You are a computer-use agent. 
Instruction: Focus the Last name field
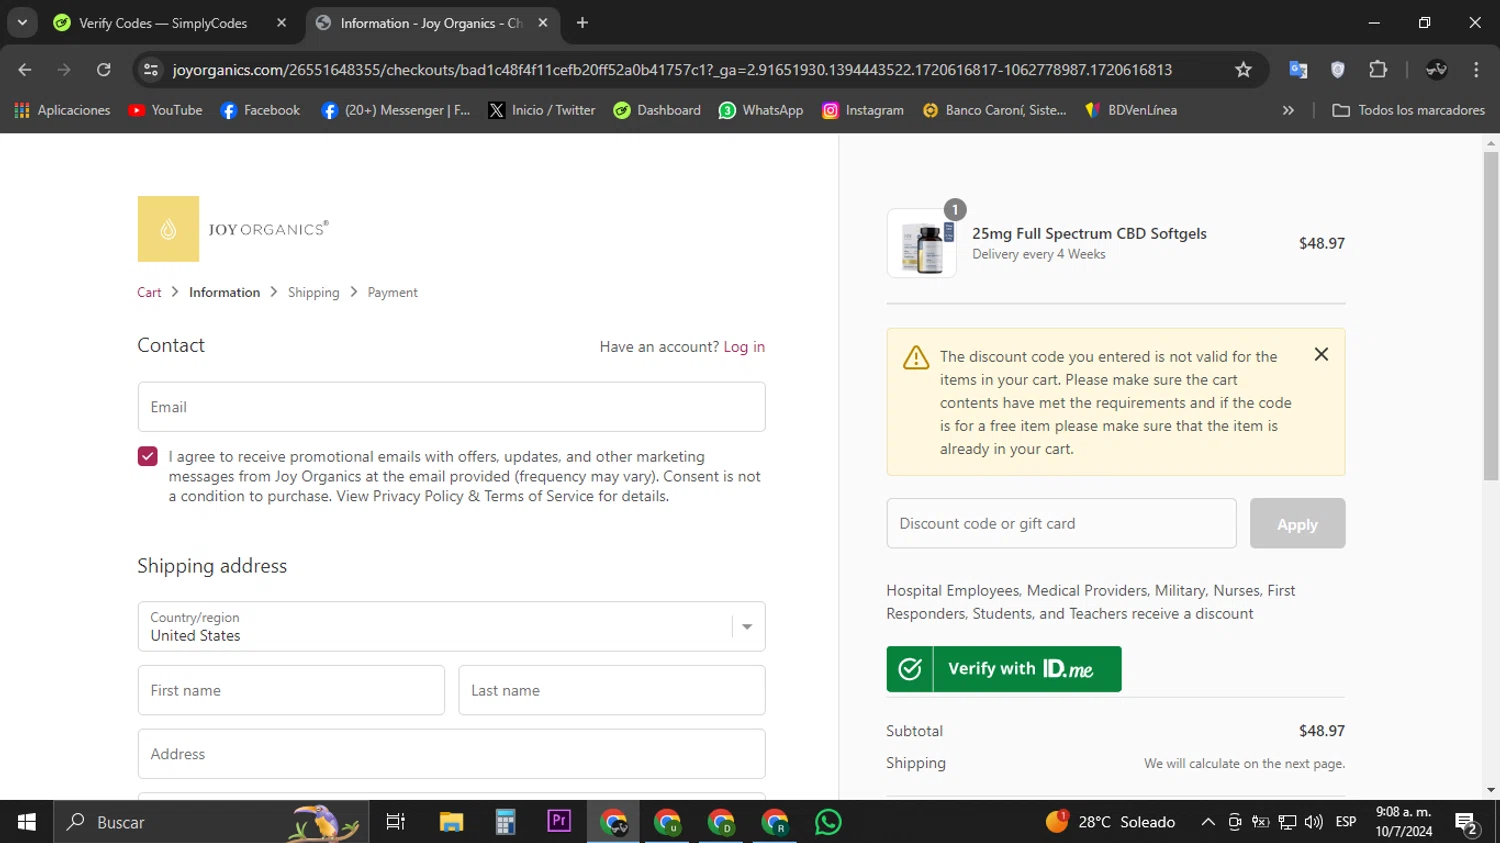click(612, 690)
